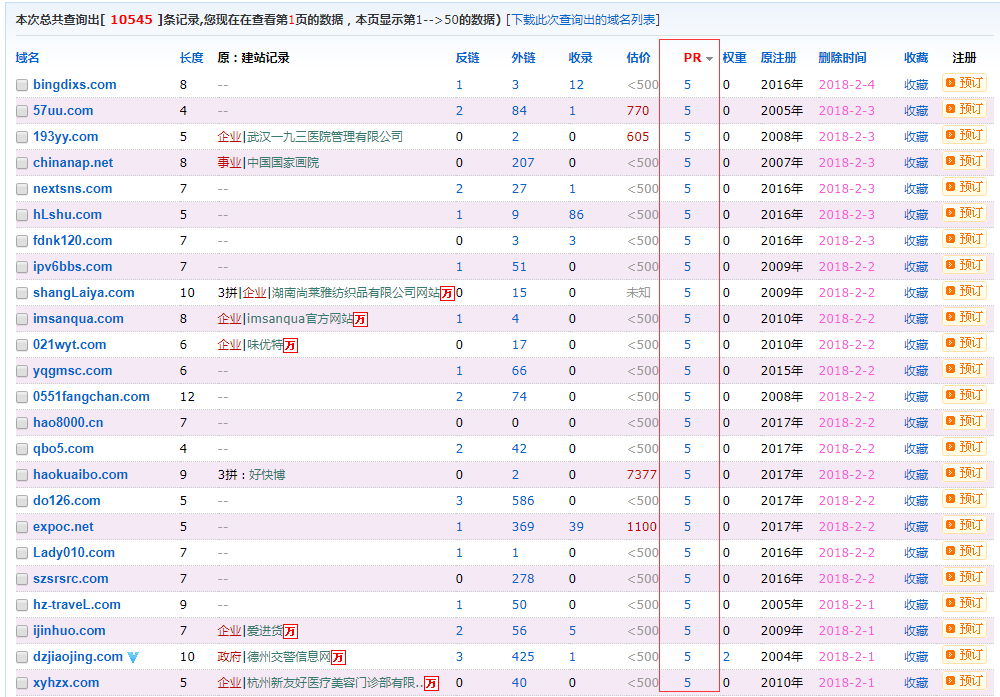
Task: Sort by 原注册 column header
Action: click(x=779, y=57)
